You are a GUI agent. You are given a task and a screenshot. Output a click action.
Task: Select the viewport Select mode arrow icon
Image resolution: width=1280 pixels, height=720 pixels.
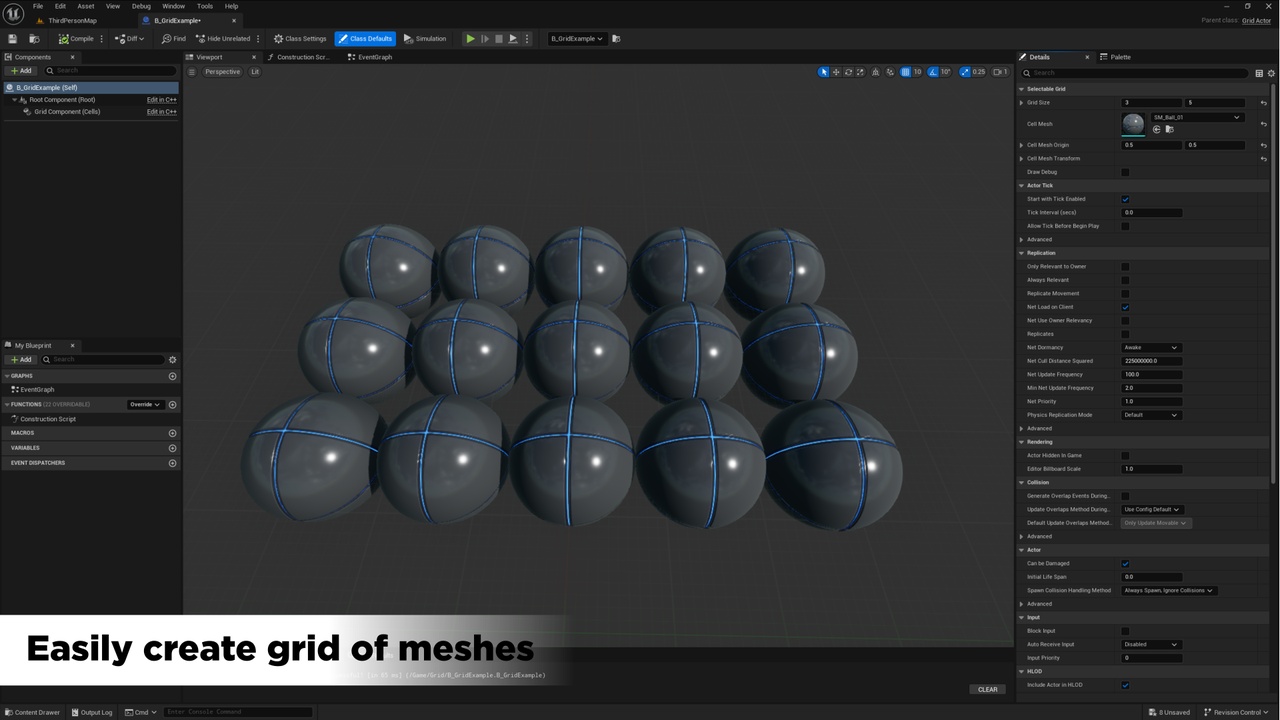[x=824, y=72]
